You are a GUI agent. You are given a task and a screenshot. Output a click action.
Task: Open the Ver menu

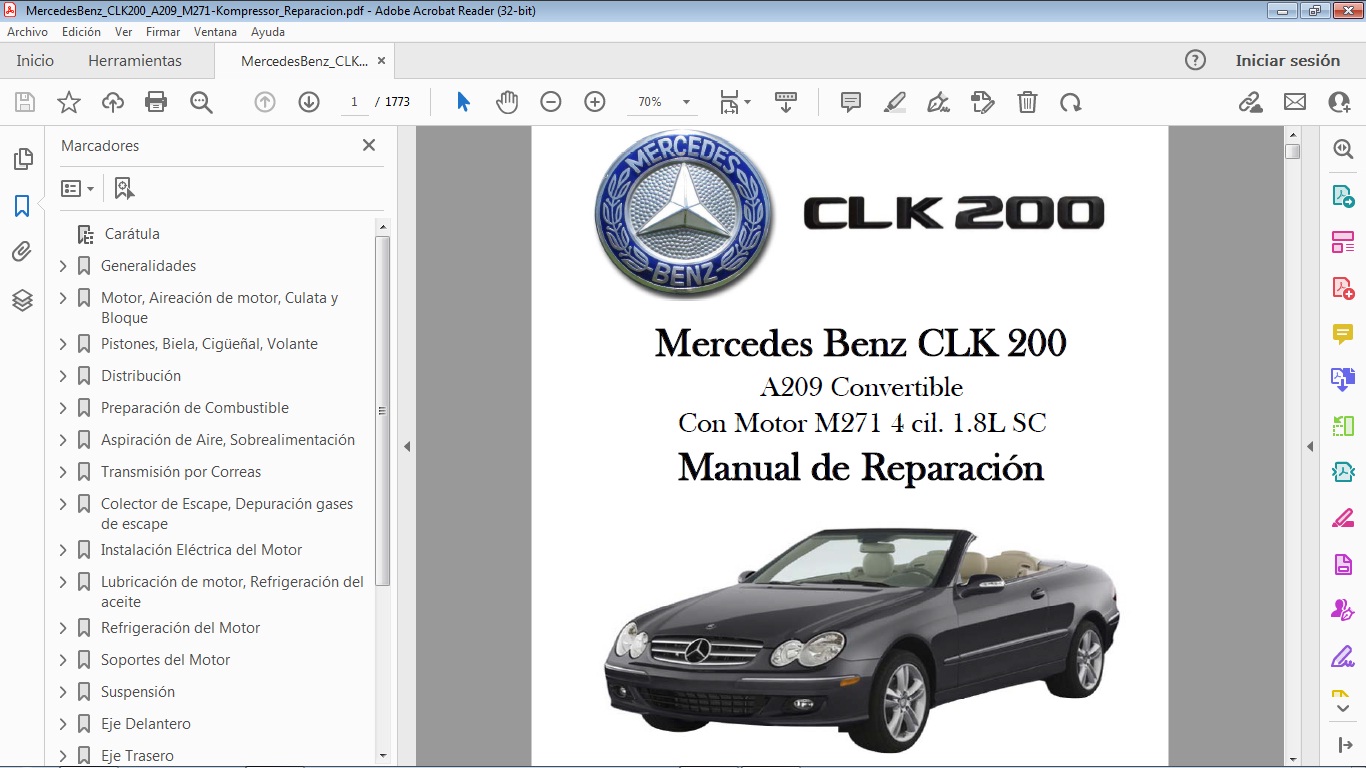[124, 32]
